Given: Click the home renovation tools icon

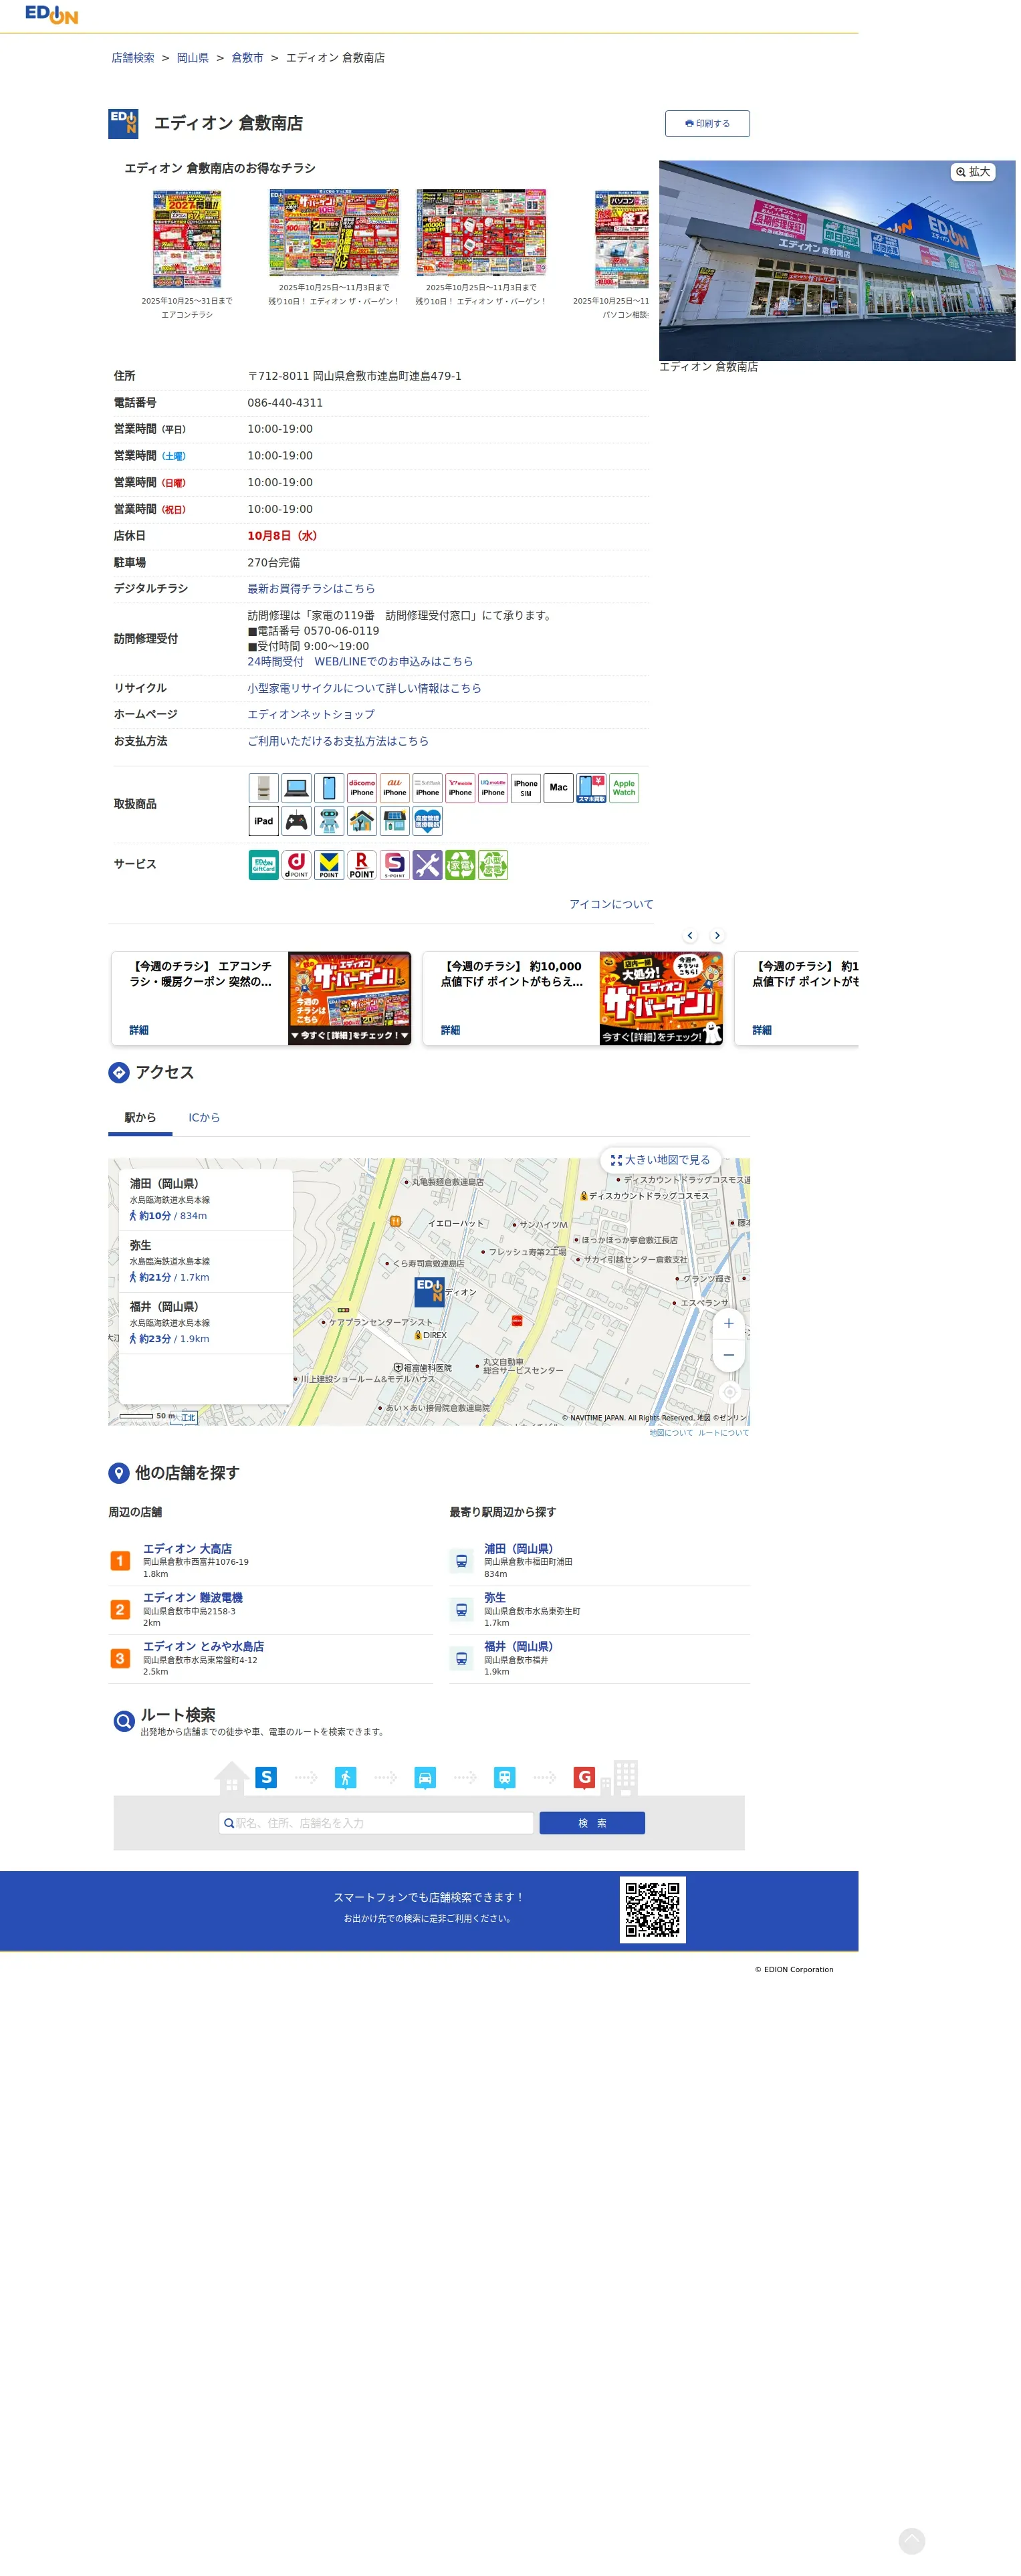Looking at the screenshot, I should [362, 821].
